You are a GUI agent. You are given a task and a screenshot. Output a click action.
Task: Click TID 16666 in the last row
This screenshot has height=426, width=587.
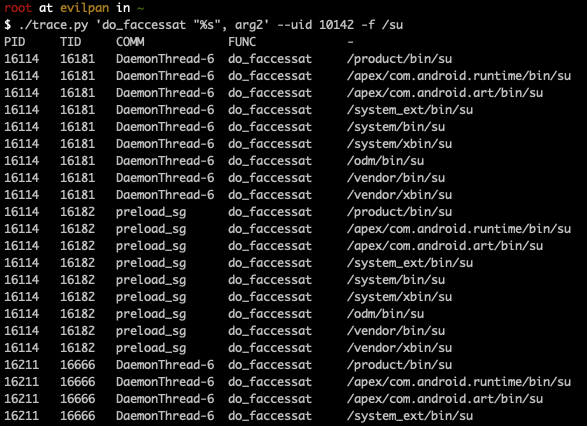coord(77,416)
